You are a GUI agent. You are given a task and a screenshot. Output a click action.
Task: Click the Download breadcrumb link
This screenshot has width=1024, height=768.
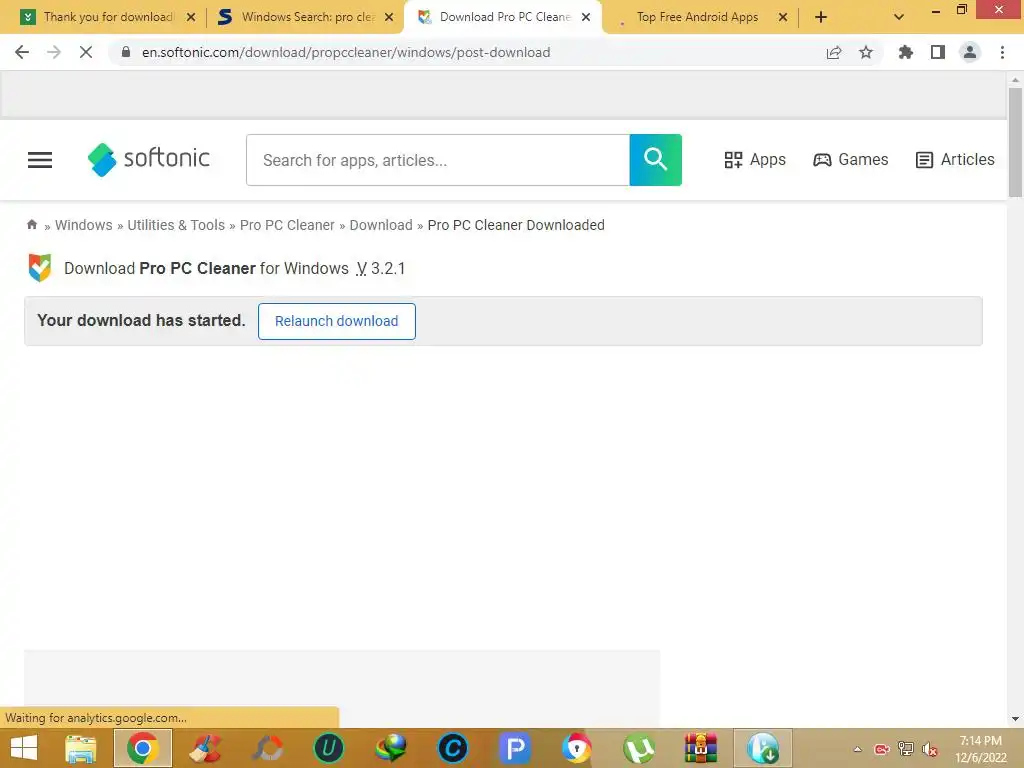click(x=381, y=225)
